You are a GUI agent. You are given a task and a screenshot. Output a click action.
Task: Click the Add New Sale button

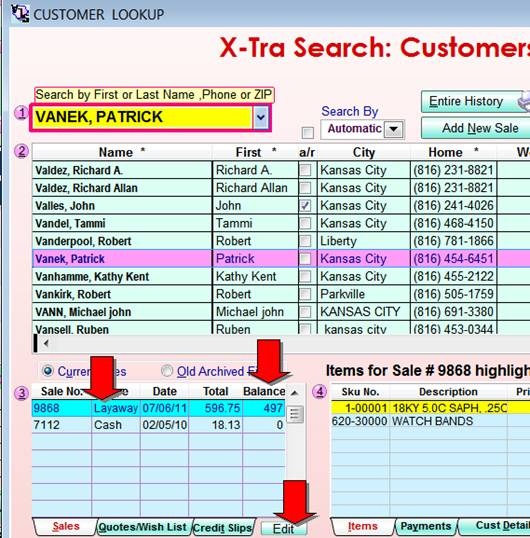pos(475,128)
